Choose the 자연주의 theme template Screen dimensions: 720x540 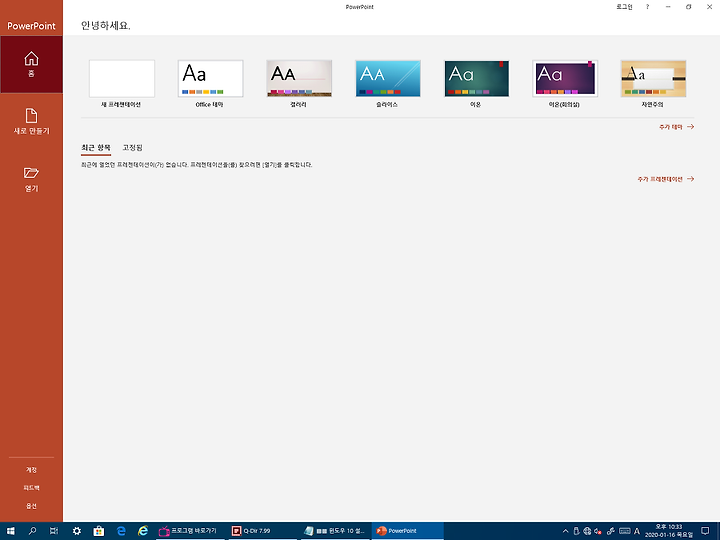coord(653,84)
